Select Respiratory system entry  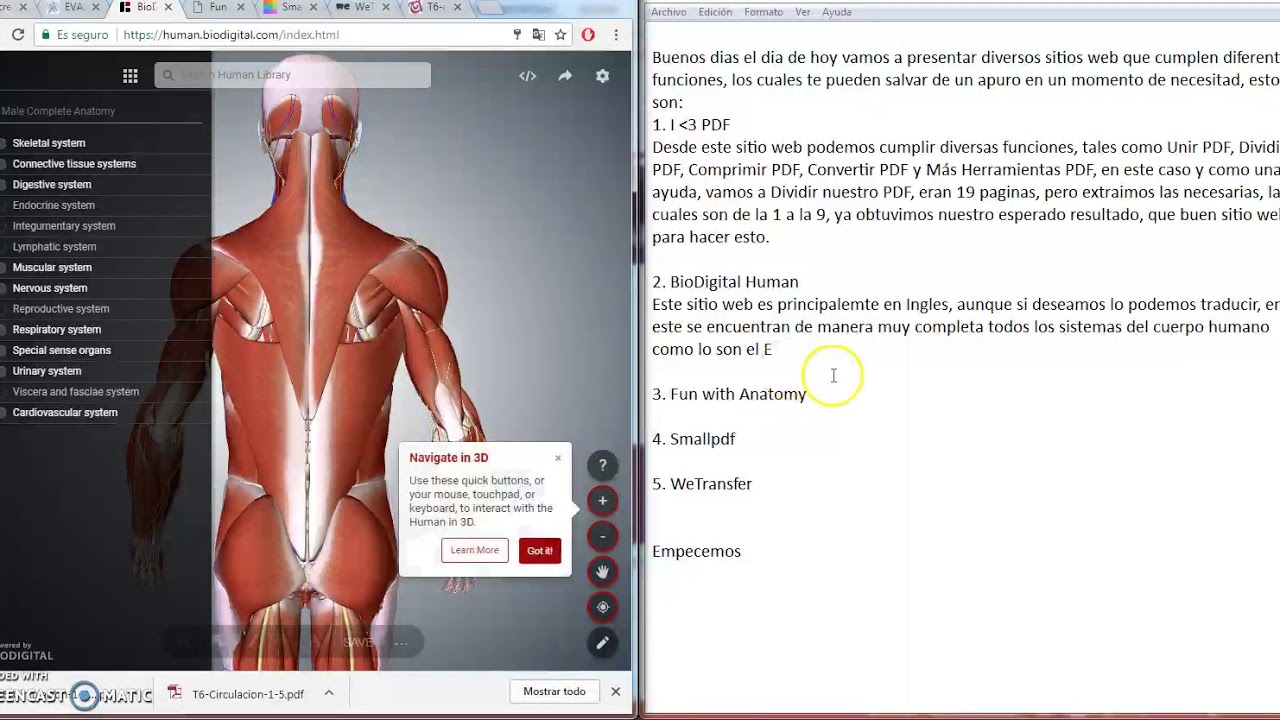[x=57, y=330]
